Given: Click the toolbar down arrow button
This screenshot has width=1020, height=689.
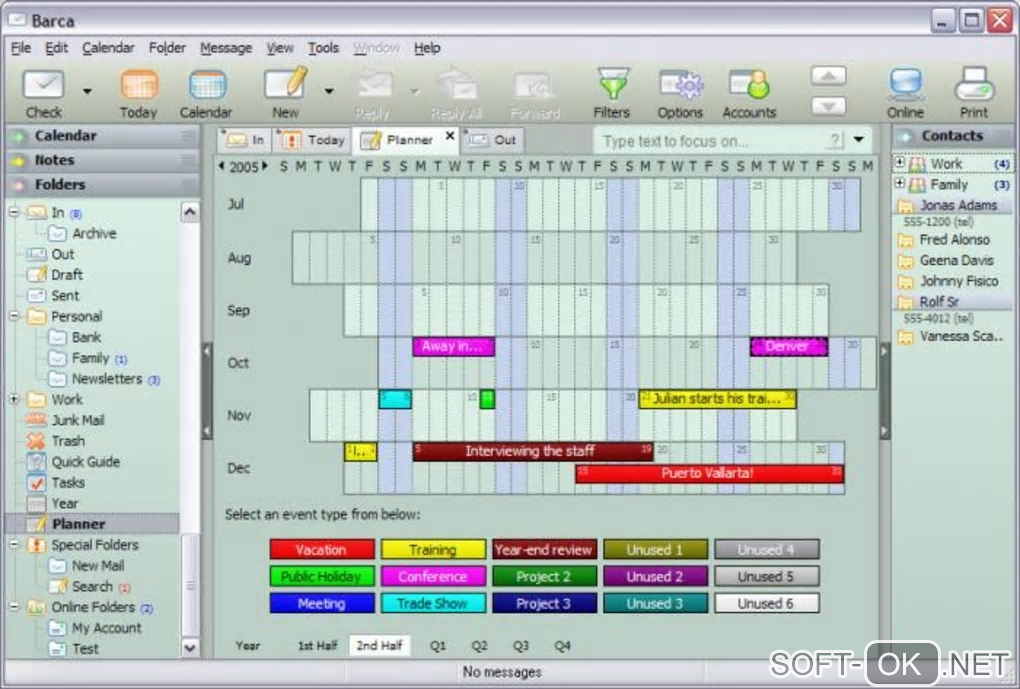Looking at the screenshot, I should coord(828,105).
